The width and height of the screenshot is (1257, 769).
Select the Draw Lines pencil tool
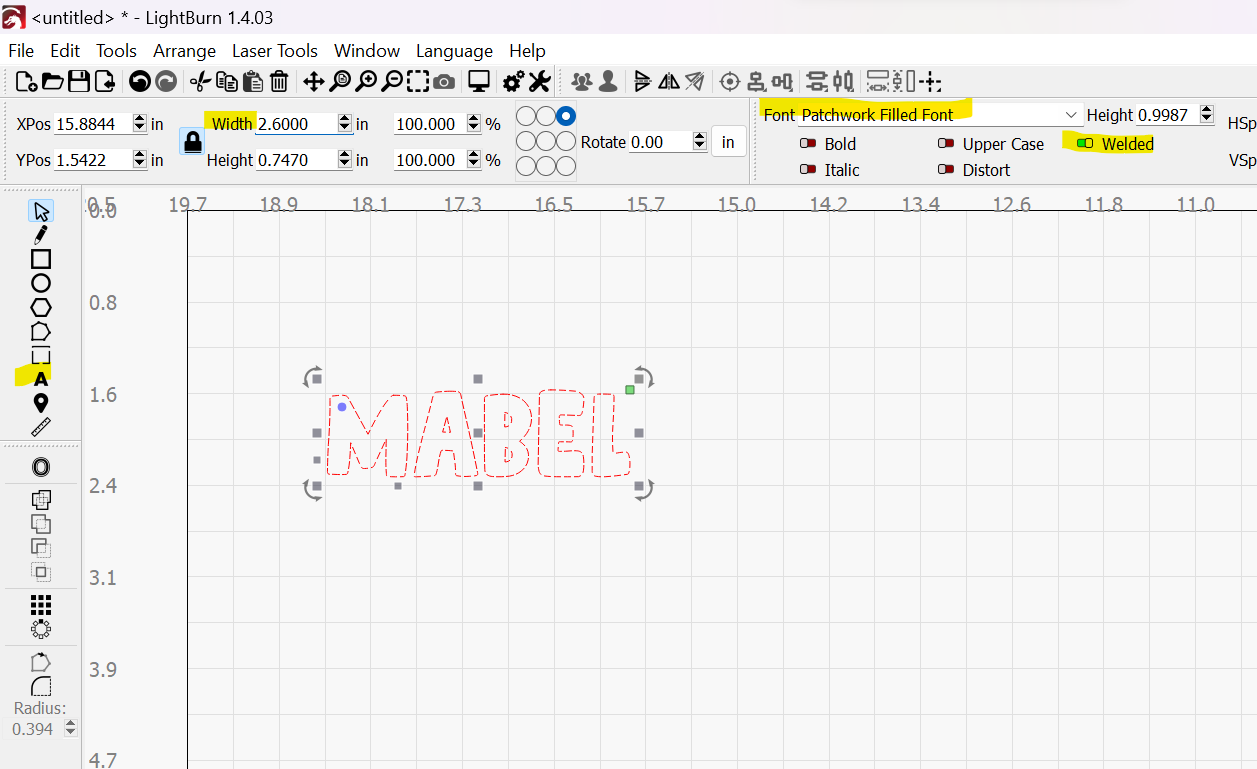click(41, 235)
